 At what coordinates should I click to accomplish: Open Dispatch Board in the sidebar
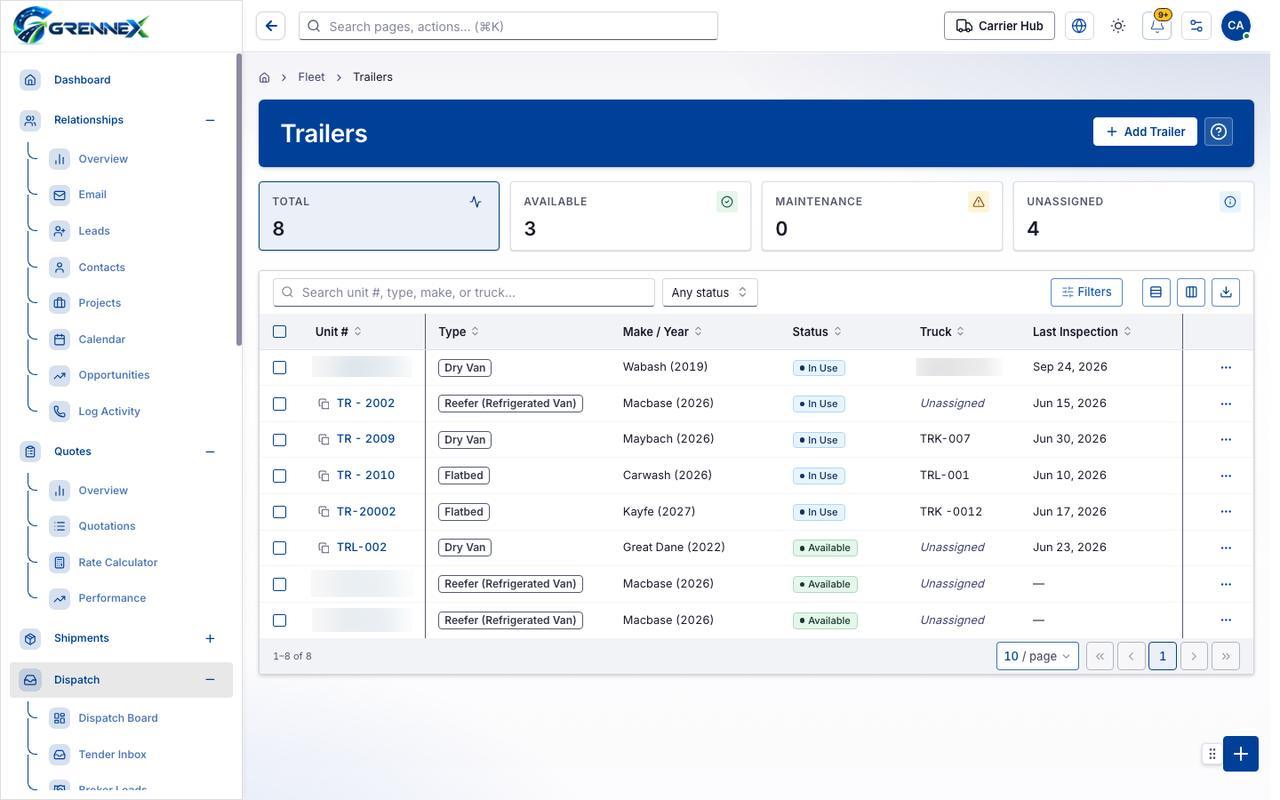tap(118, 718)
